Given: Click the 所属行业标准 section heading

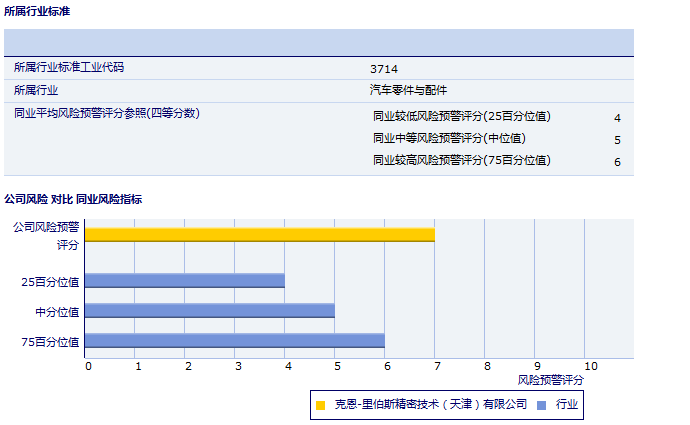Looking at the screenshot, I should click(37, 11).
